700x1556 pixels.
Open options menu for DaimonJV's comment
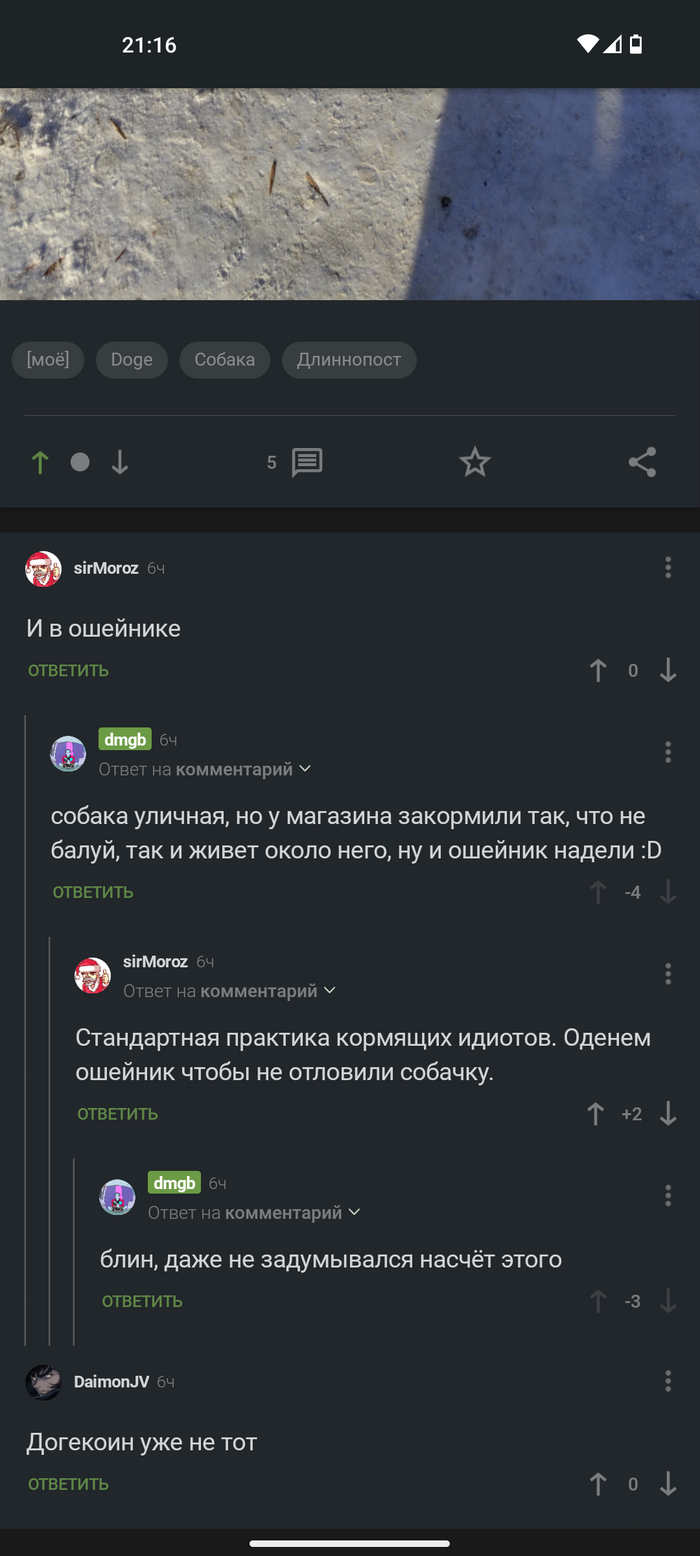[x=668, y=1381]
